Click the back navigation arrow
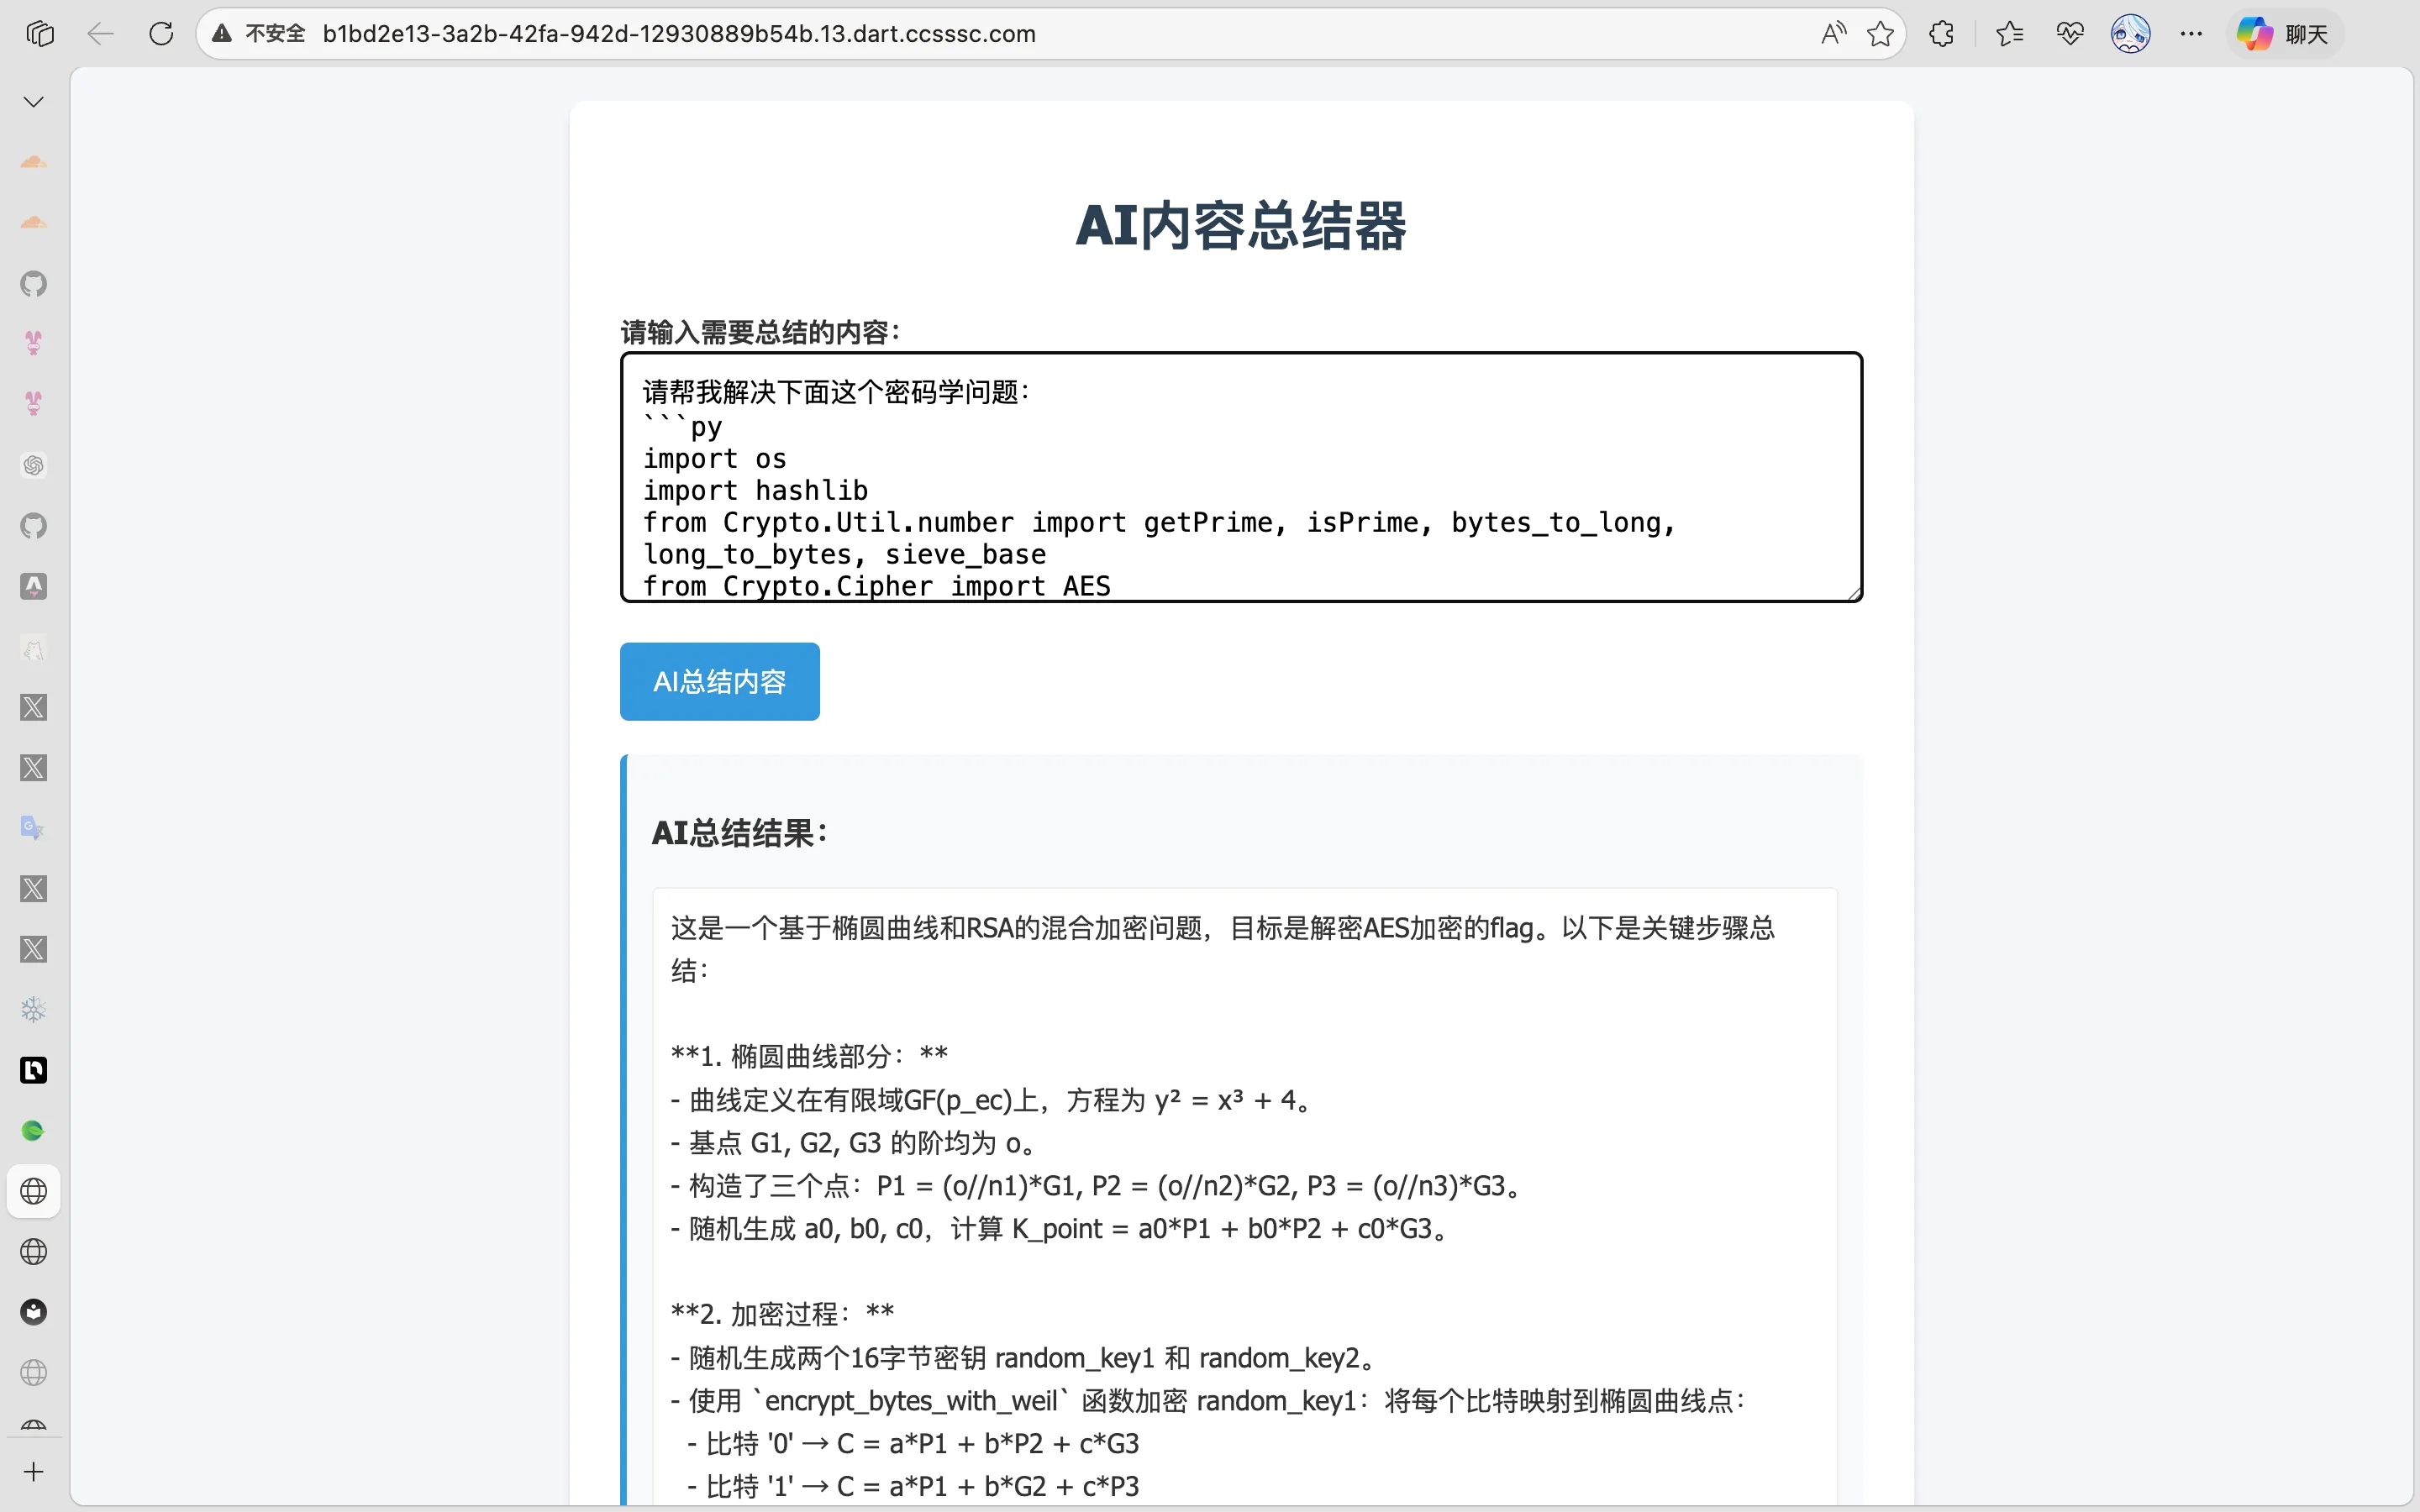Image resolution: width=2420 pixels, height=1512 pixels. [100, 34]
